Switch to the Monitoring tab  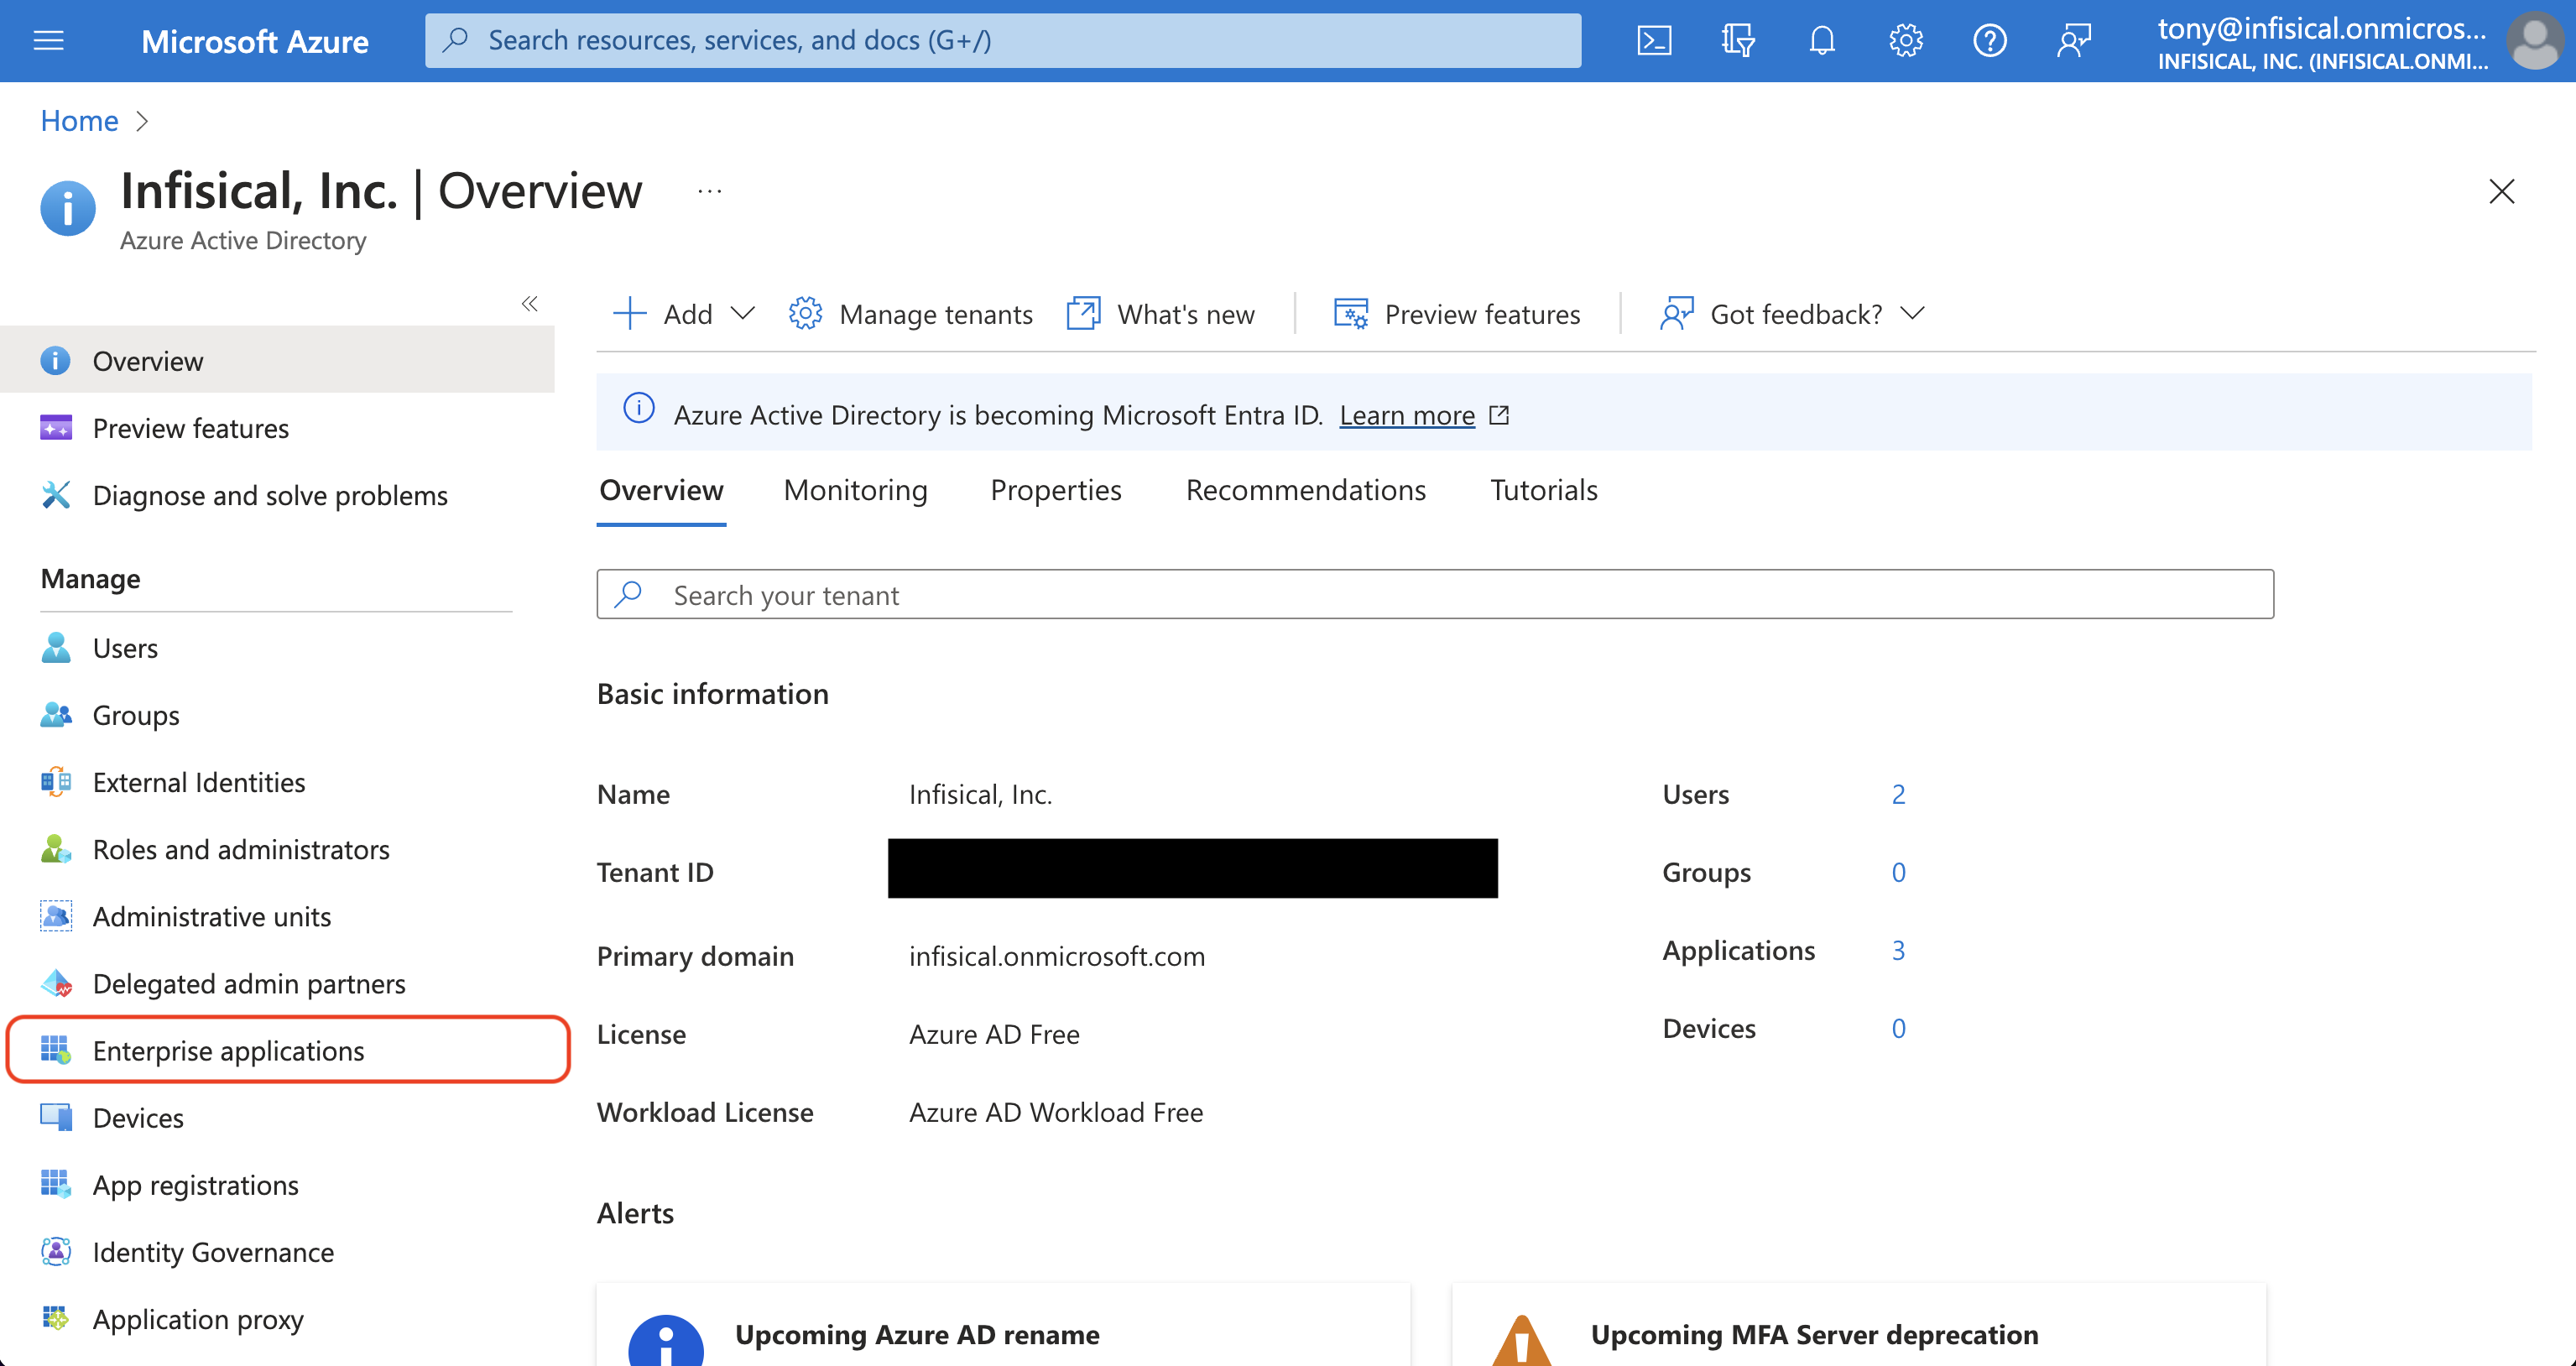(856, 490)
